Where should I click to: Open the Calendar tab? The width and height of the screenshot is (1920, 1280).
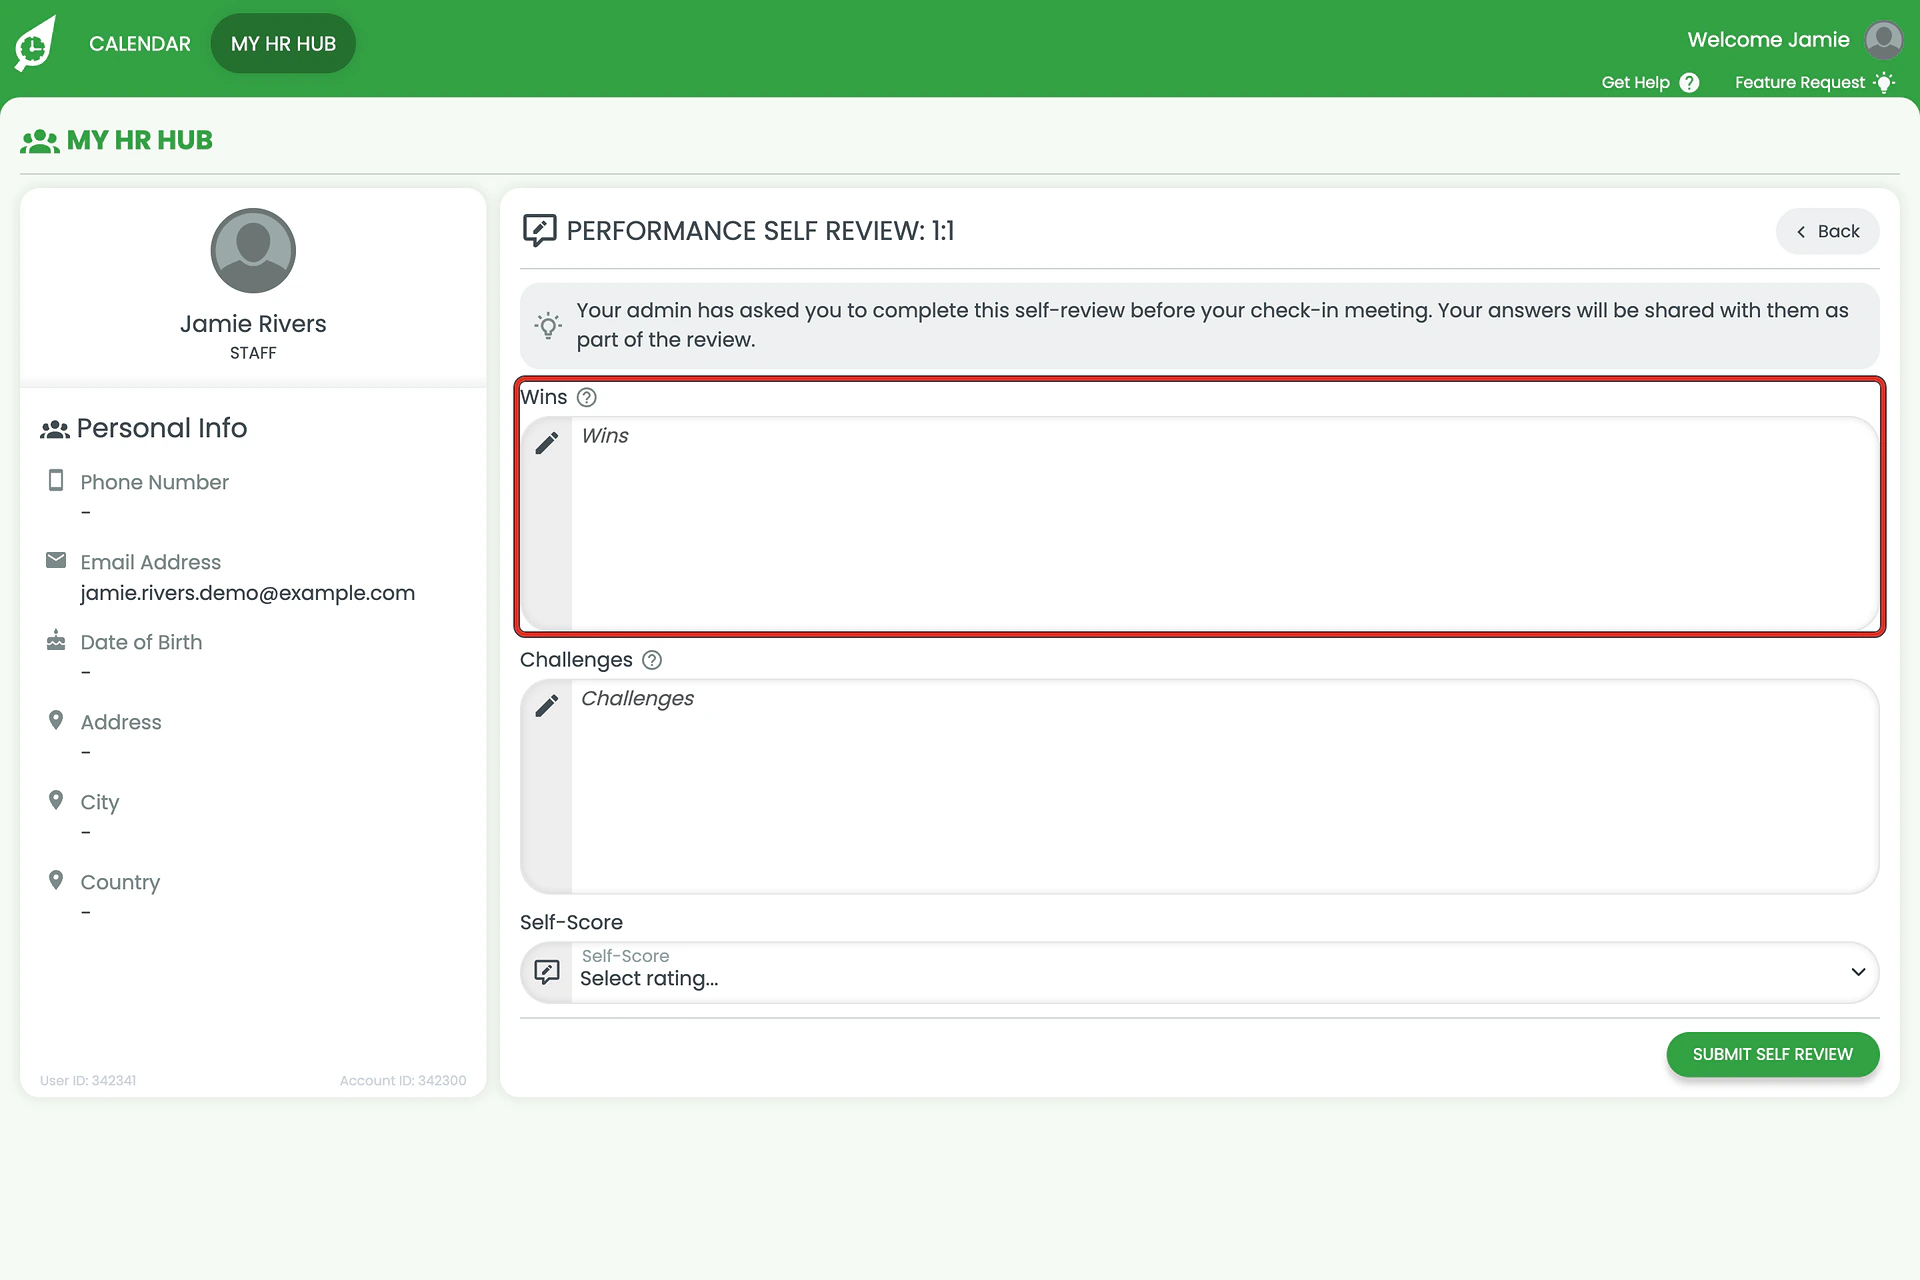139,44
